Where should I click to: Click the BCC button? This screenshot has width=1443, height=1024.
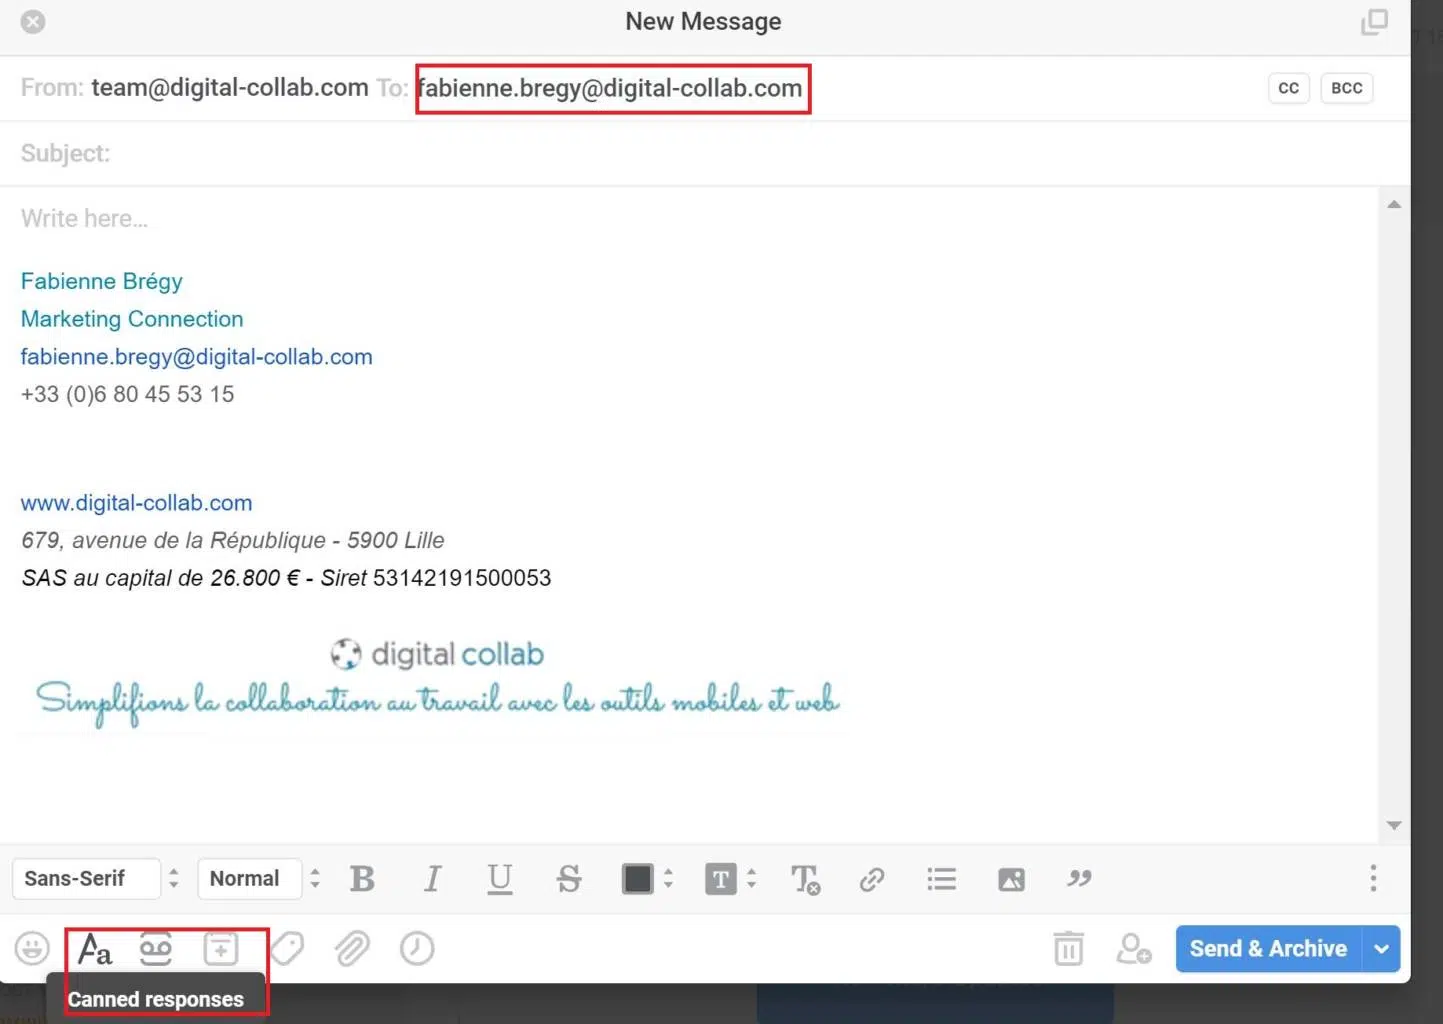pyautogui.click(x=1346, y=88)
